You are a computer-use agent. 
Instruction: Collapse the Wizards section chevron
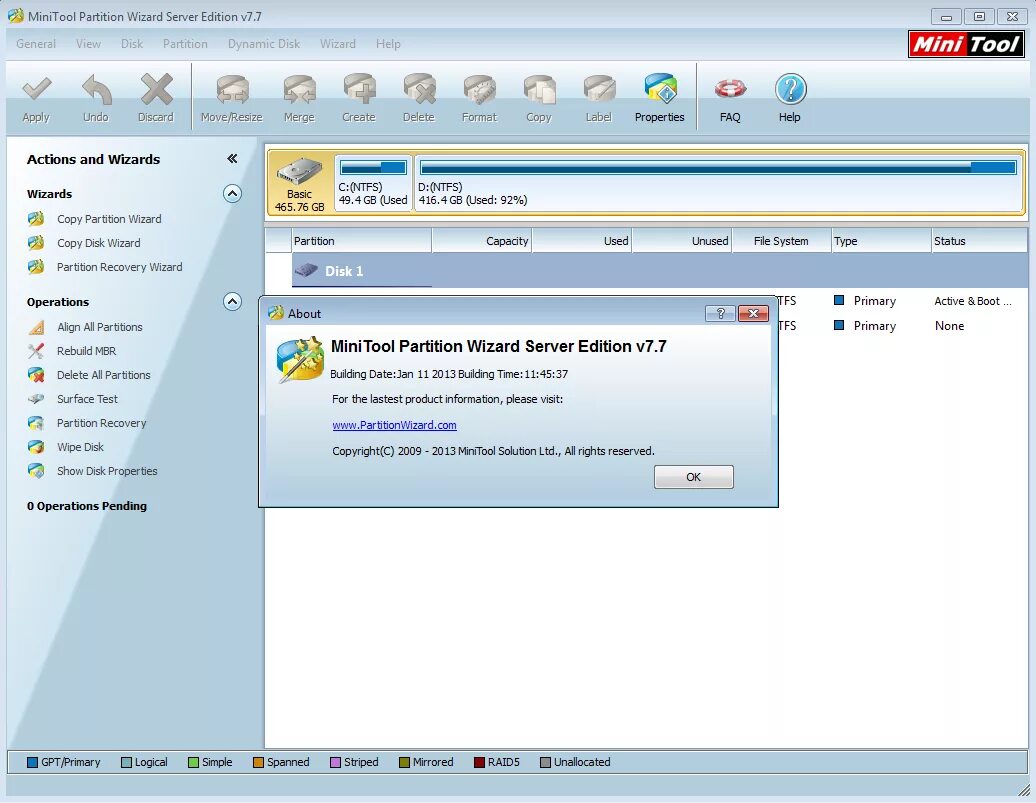(x=232, y=194)
